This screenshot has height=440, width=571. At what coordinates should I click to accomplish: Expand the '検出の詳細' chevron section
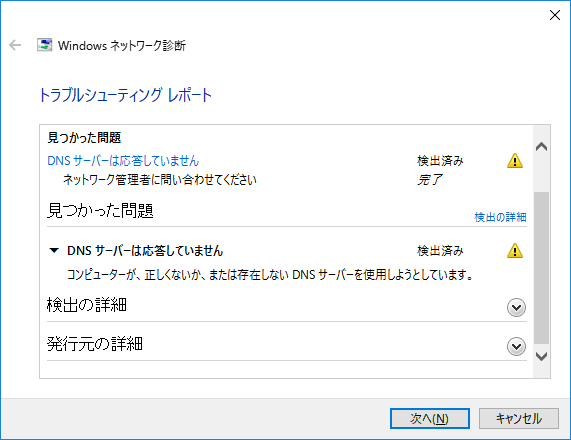tap(516, 307)
